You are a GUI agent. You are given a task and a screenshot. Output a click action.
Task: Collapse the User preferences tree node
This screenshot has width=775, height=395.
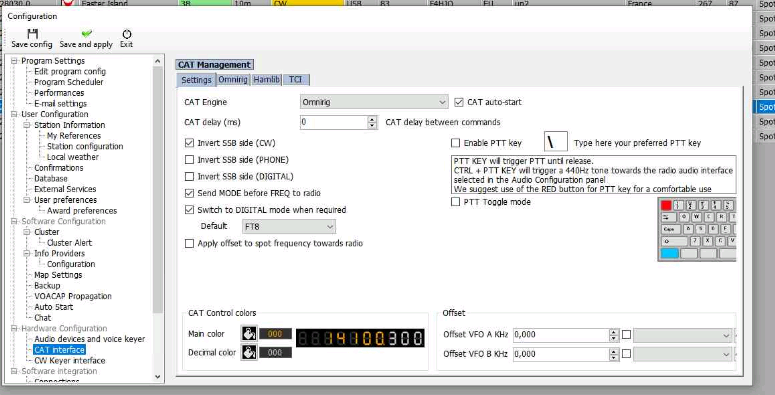[x=27, y=200]
